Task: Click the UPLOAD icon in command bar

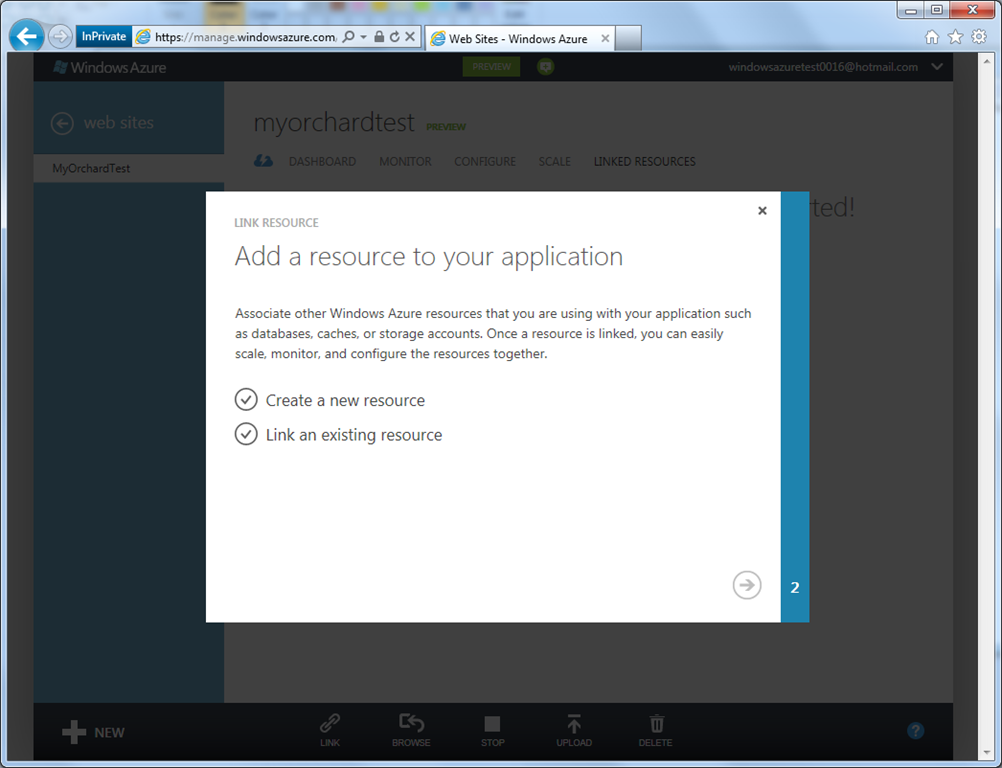Action: tap(574, 724)
